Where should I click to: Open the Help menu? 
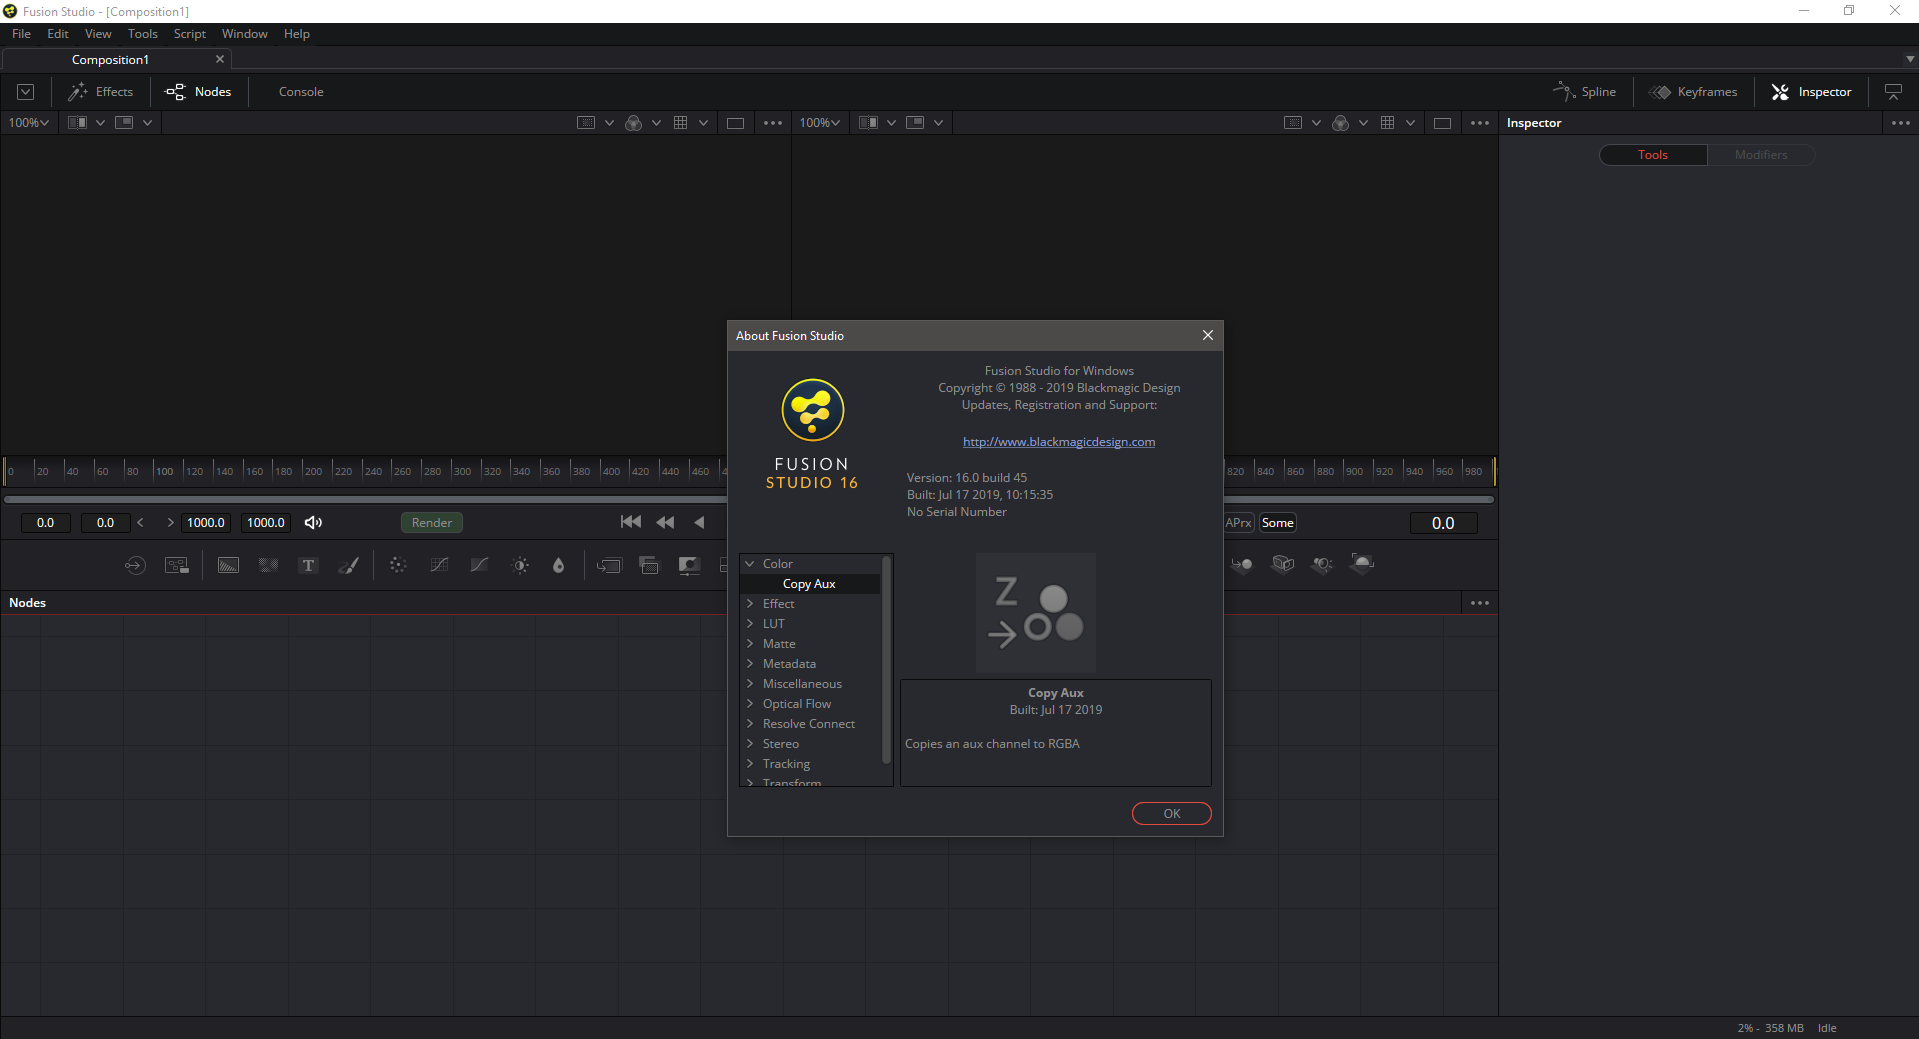296,34
